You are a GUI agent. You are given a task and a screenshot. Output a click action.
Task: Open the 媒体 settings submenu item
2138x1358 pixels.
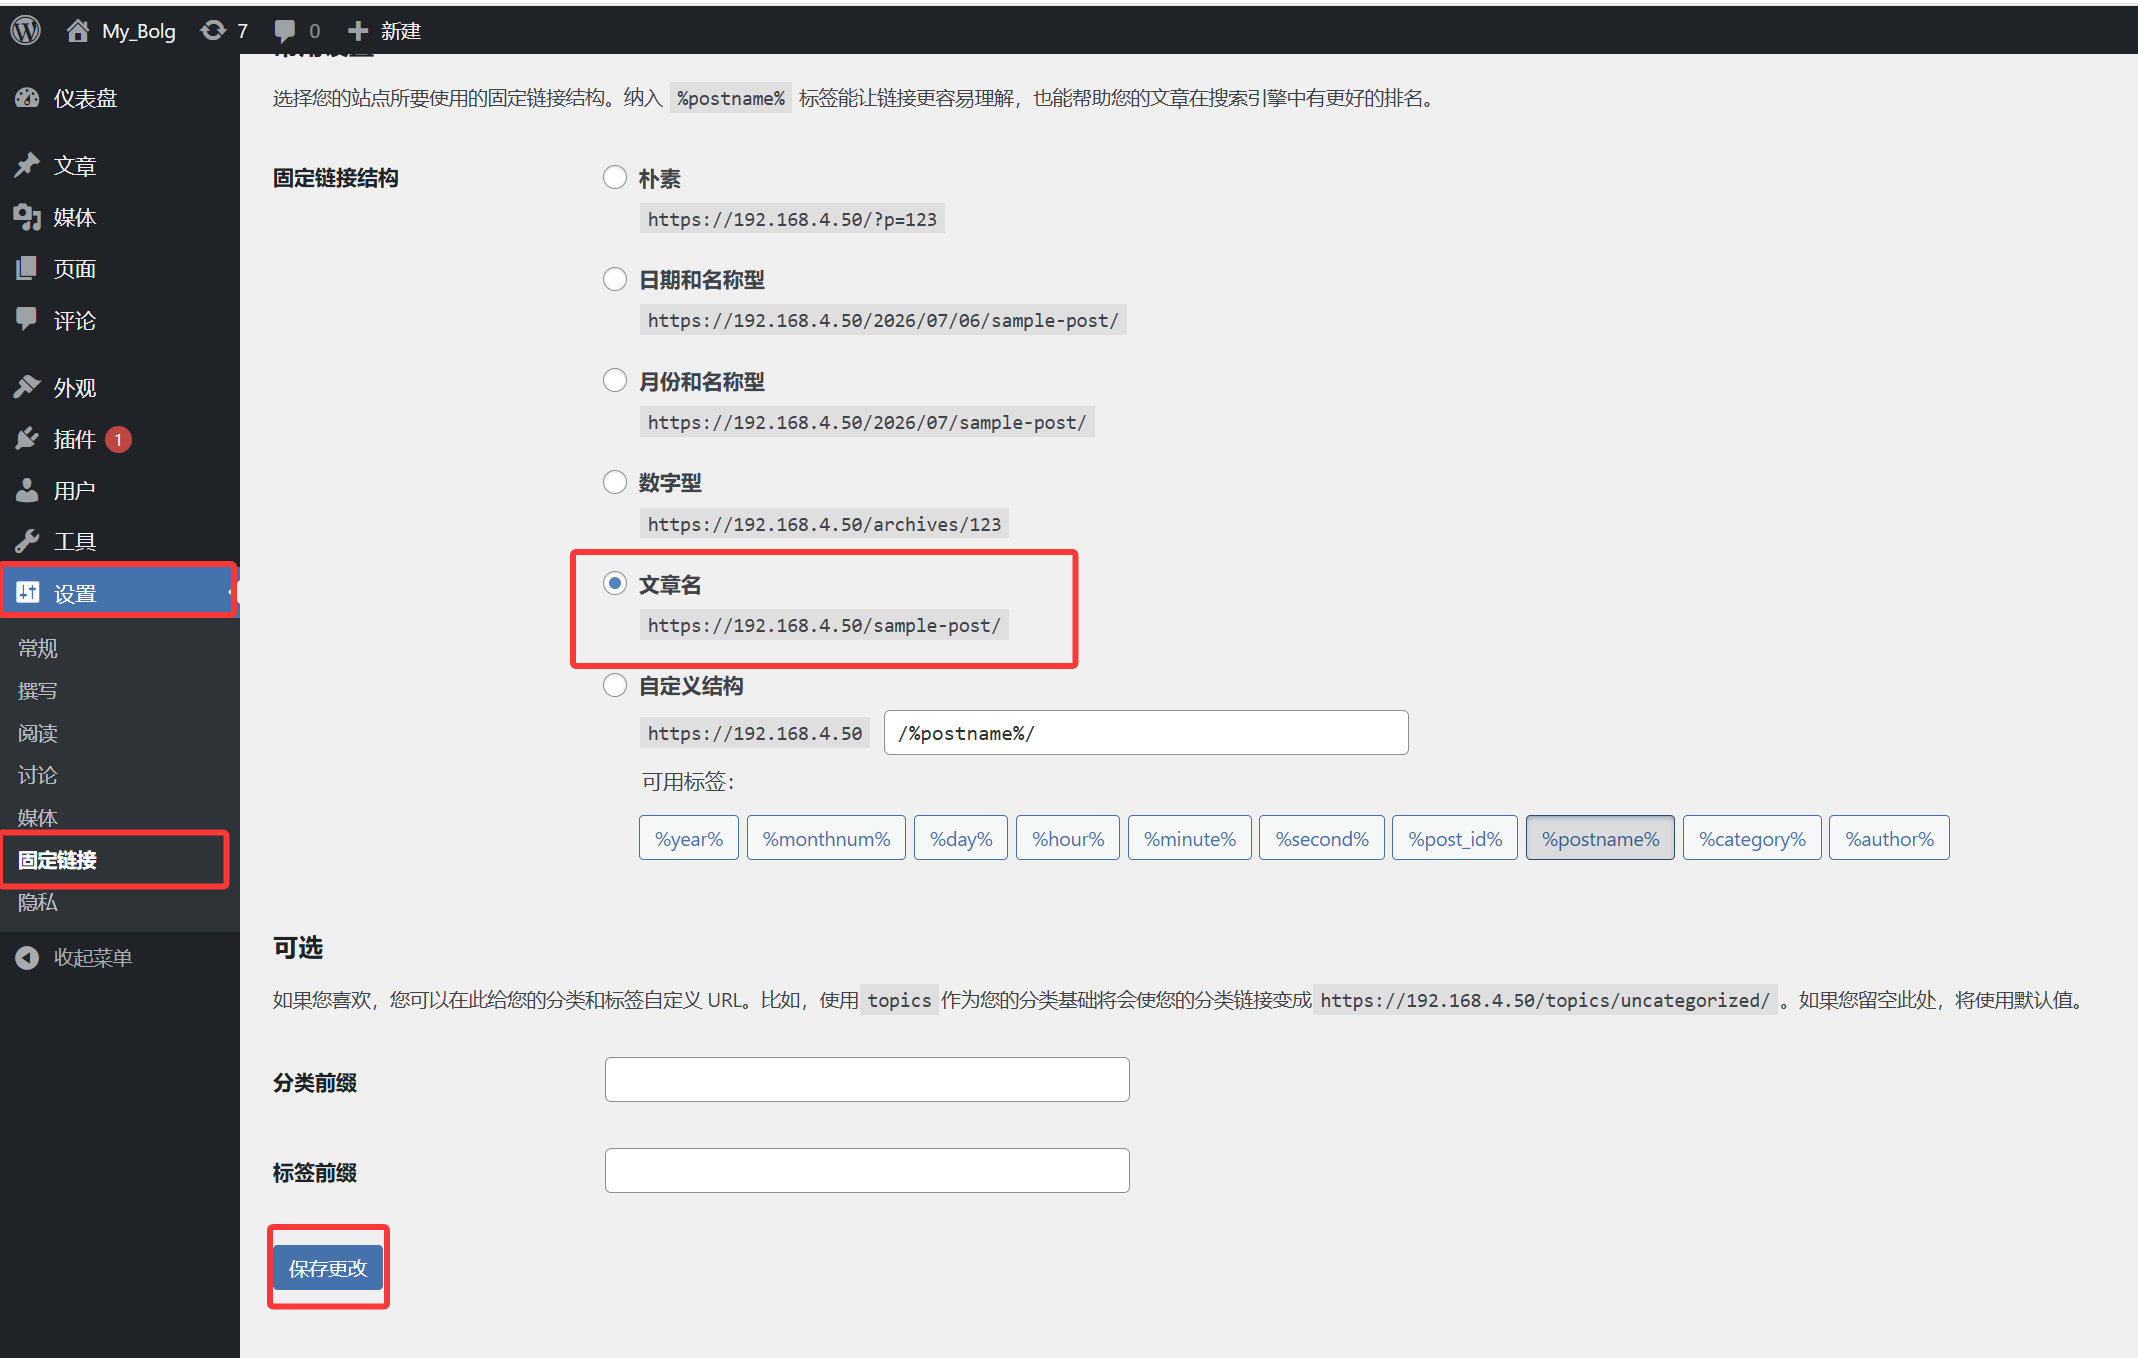[38, 818]
